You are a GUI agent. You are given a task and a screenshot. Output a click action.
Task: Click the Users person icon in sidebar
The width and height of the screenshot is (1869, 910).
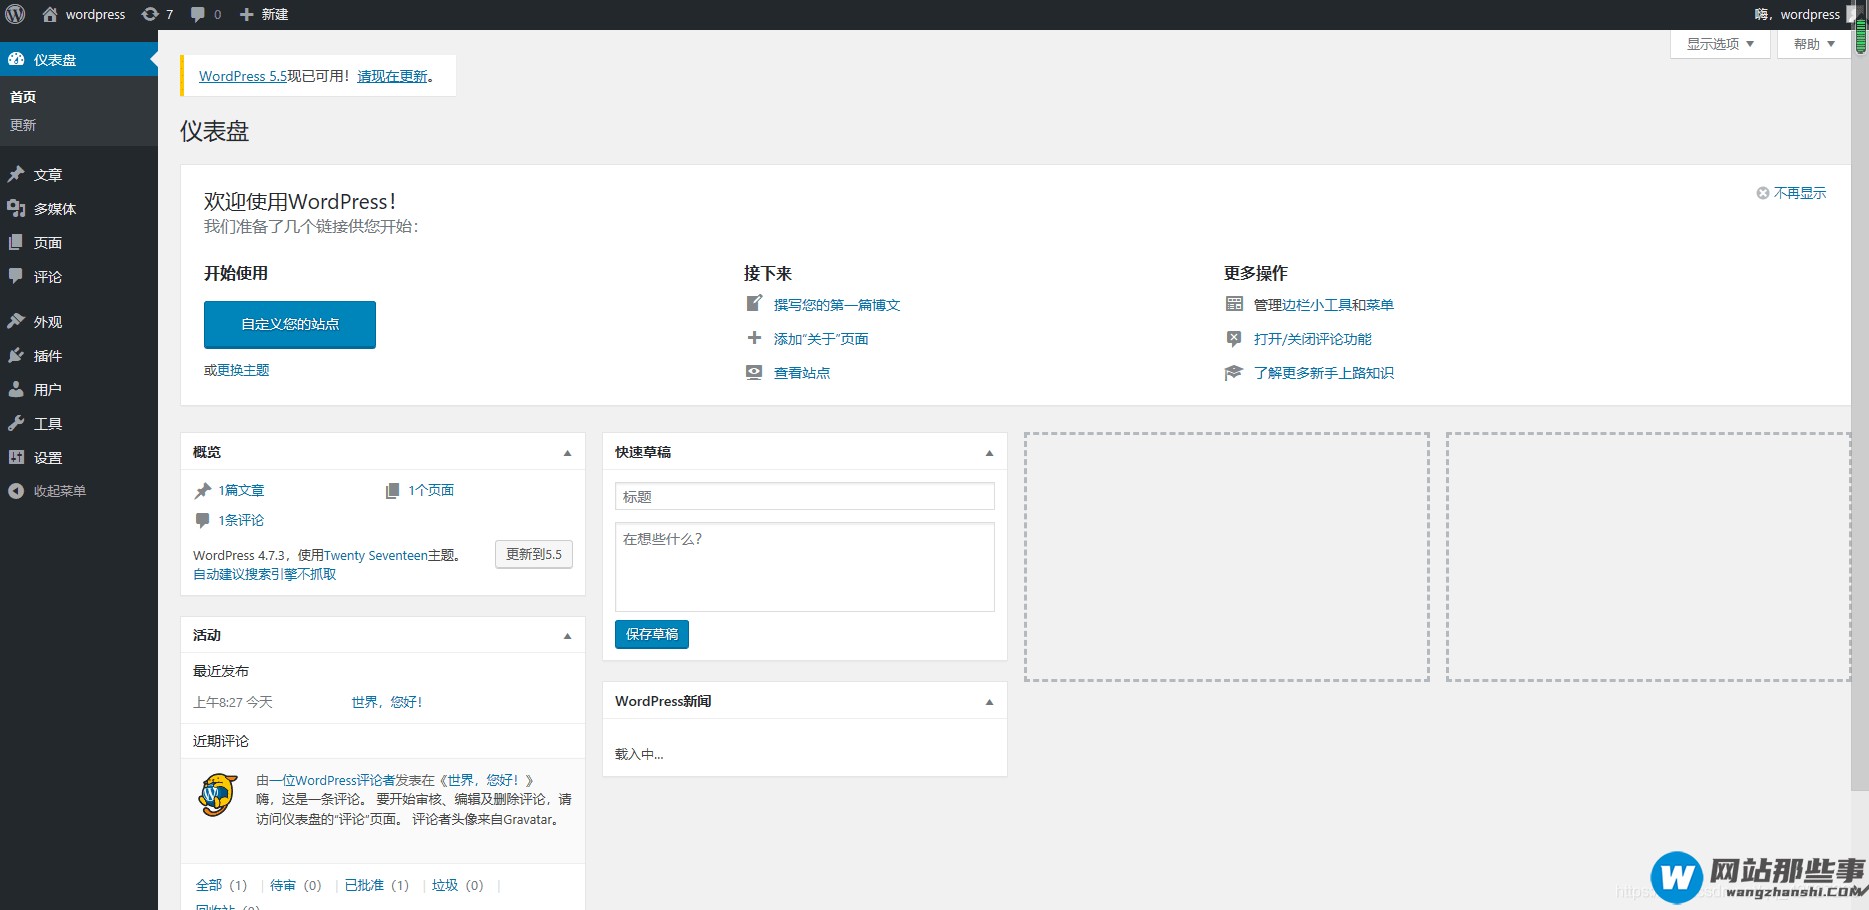click(16, 389)
